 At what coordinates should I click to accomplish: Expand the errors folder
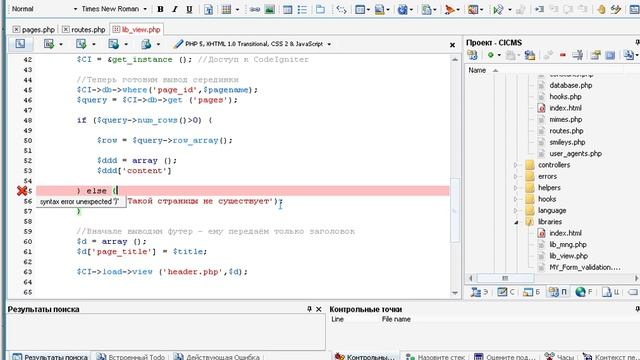[x=515, y=176]
